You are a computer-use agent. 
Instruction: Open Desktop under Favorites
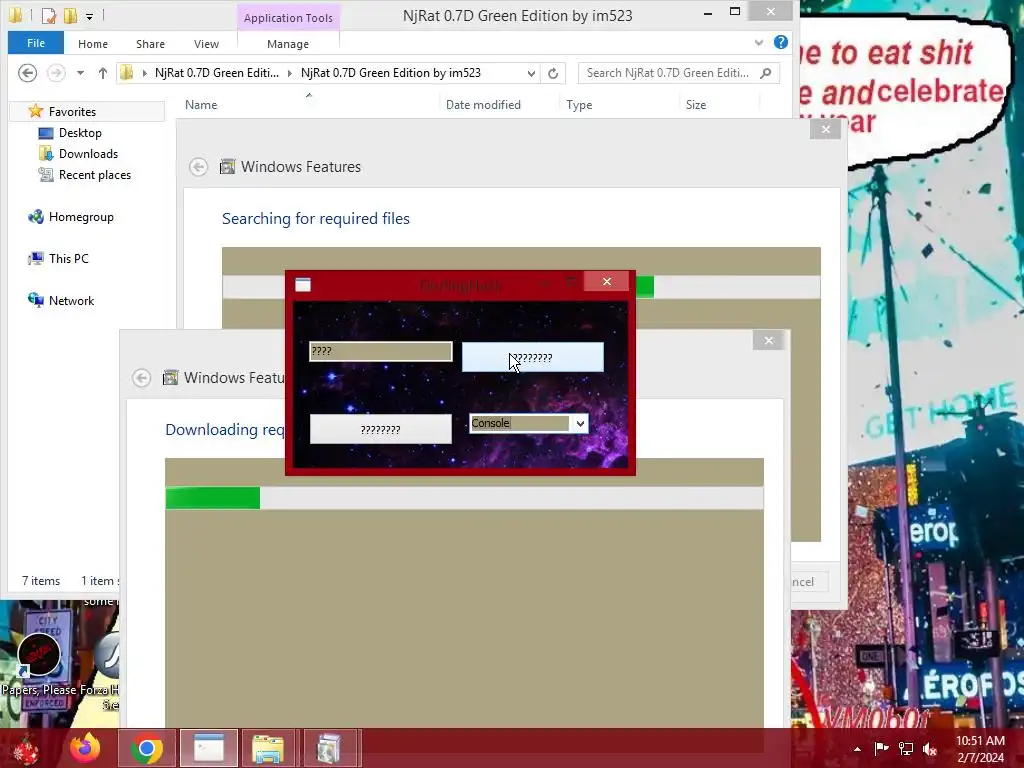[x=80, y=133]
